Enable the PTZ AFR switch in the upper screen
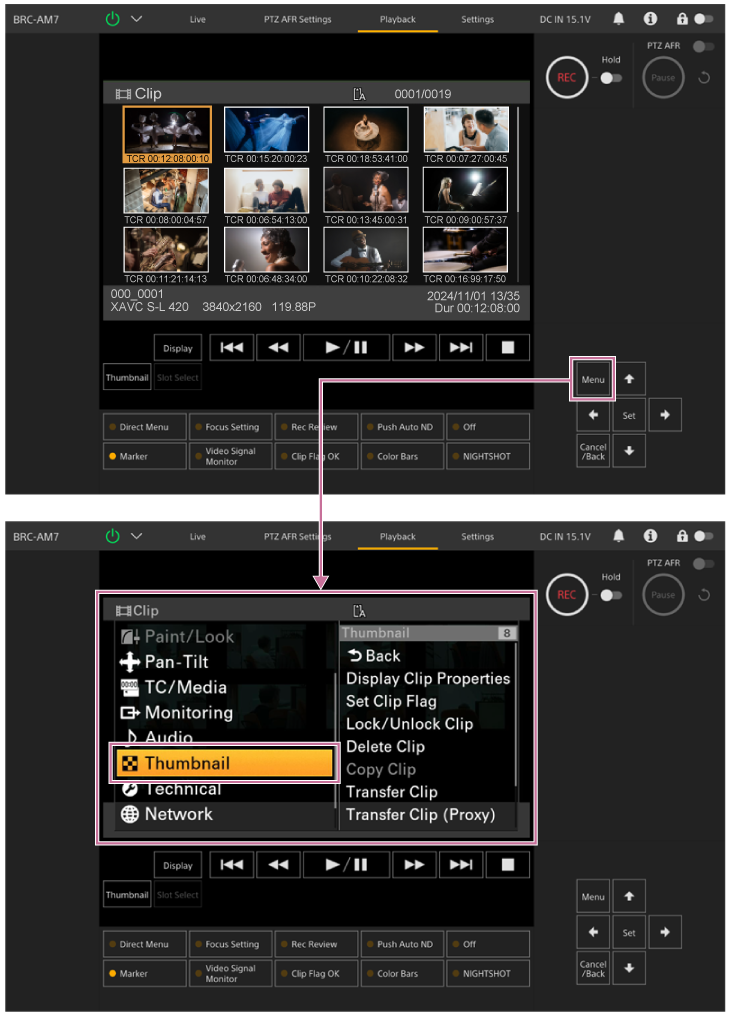 [x=708, y=46]
